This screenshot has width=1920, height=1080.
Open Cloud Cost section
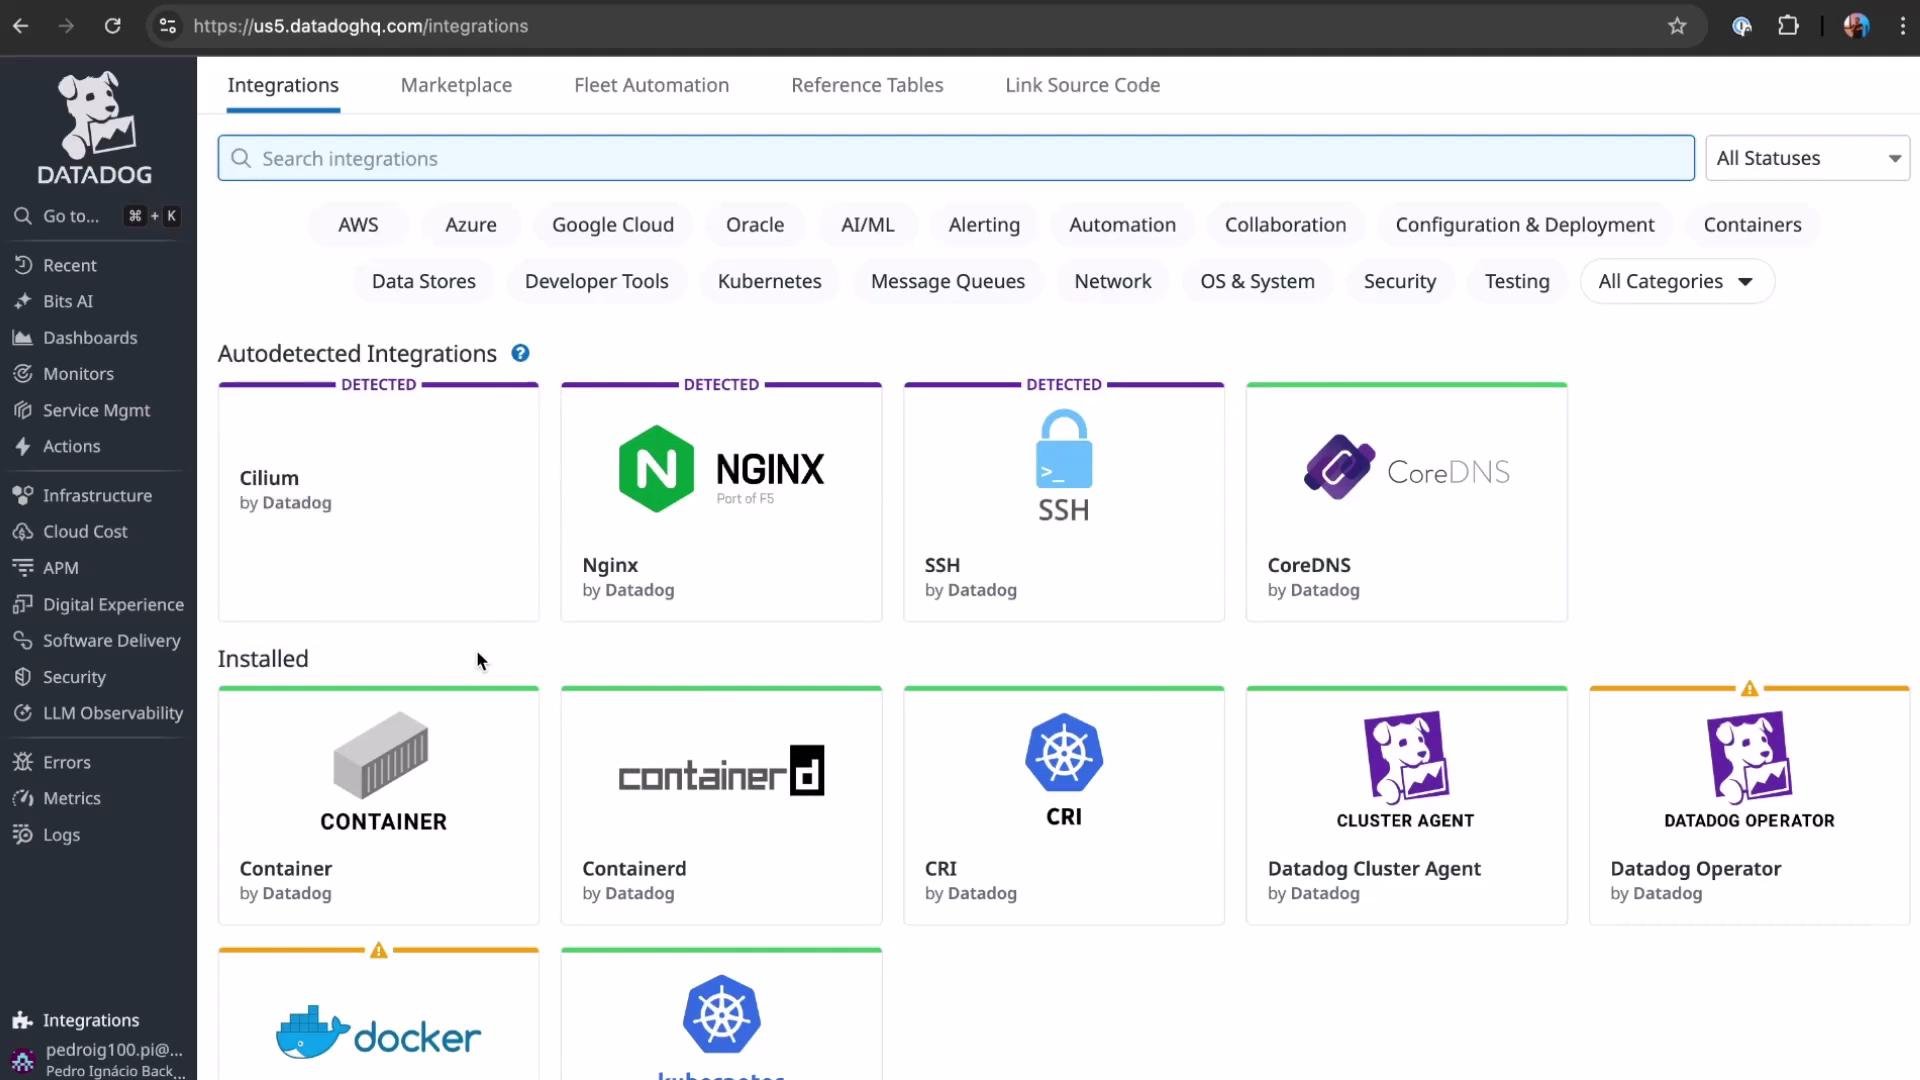coord(85,531)
